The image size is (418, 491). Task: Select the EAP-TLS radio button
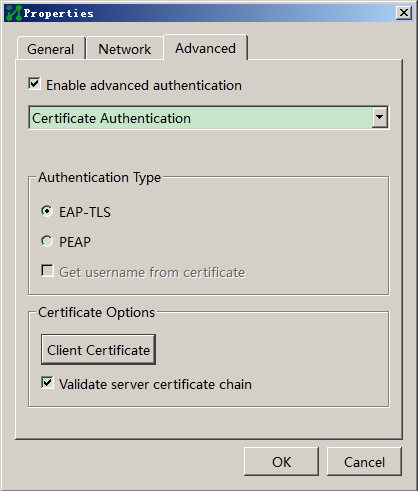point(47,211)
